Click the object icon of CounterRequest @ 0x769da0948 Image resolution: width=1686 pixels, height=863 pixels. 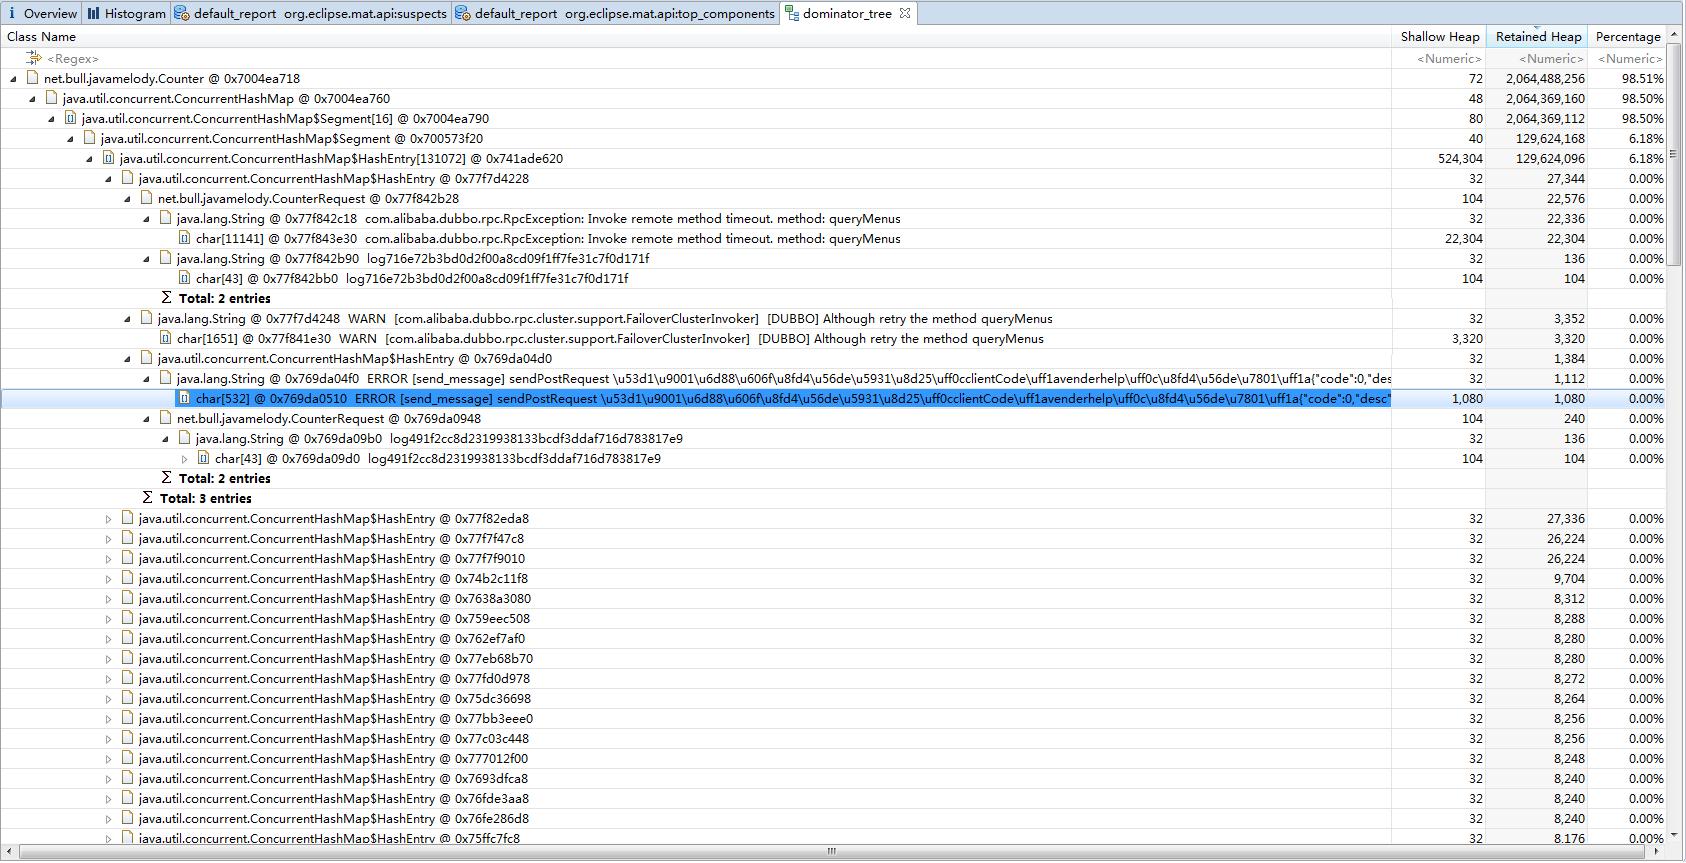click(166, 418)
